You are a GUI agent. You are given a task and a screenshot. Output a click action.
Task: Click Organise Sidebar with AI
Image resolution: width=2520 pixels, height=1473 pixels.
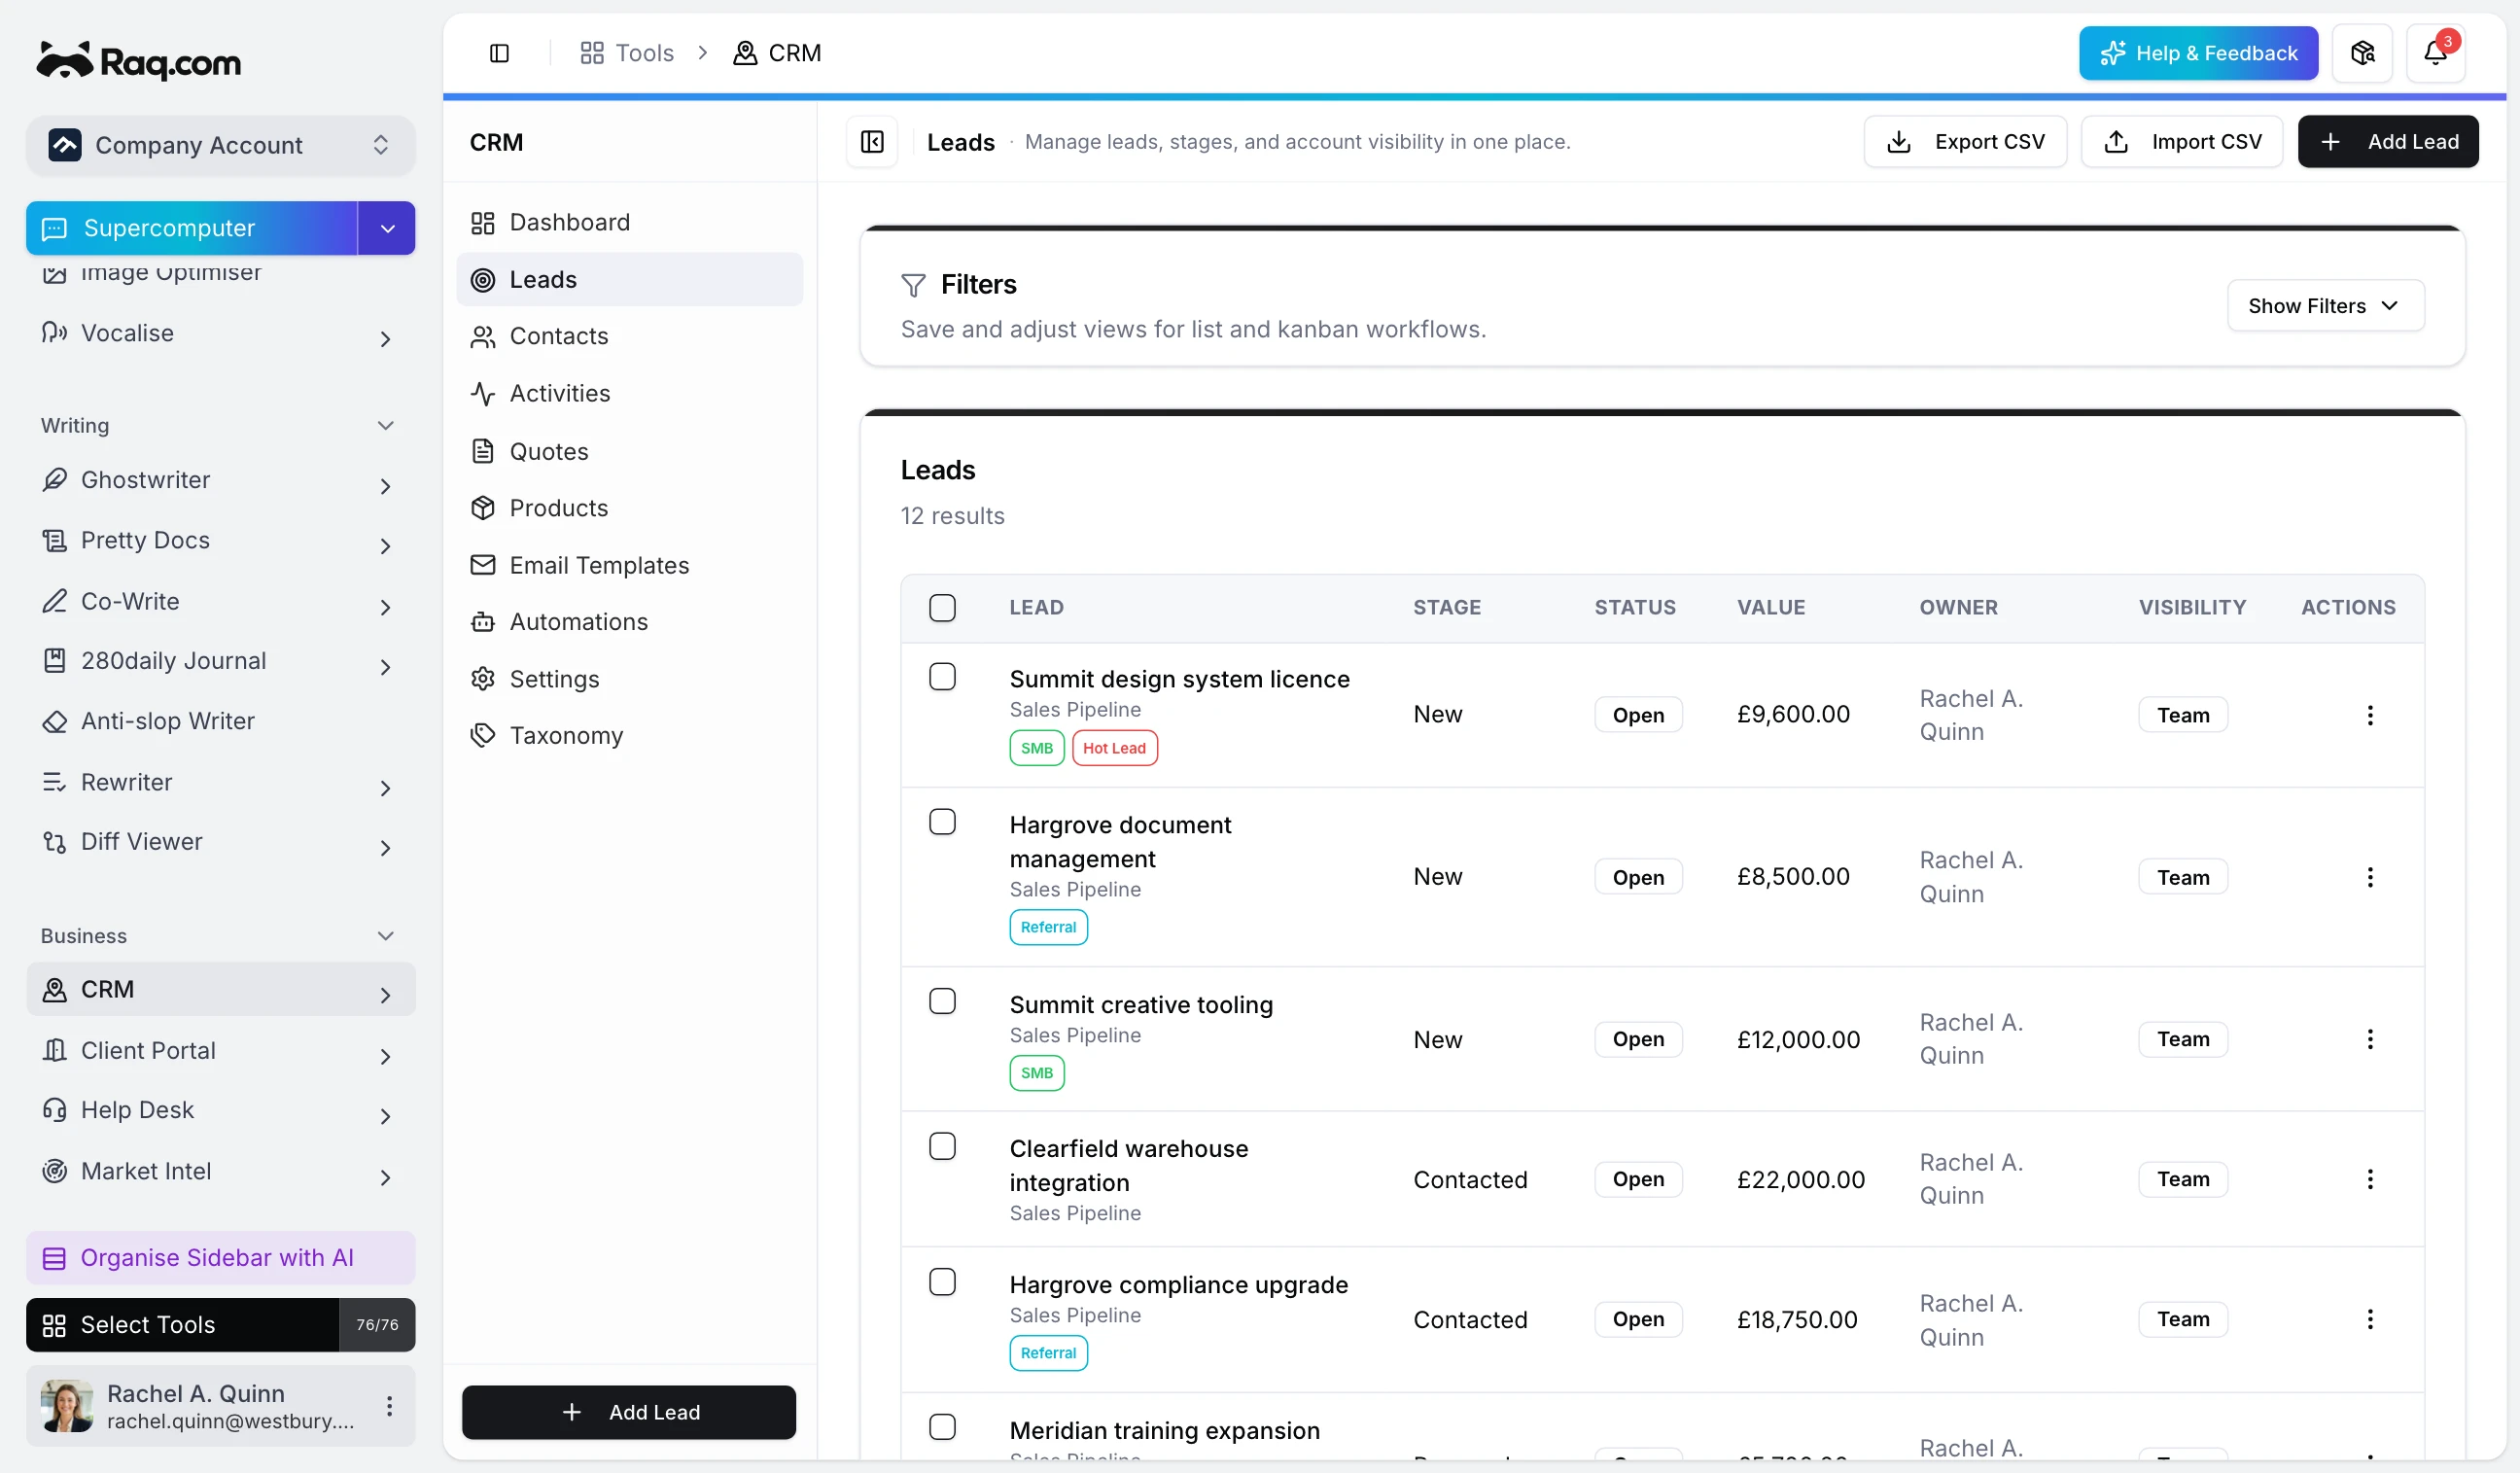click(220, 1257)
